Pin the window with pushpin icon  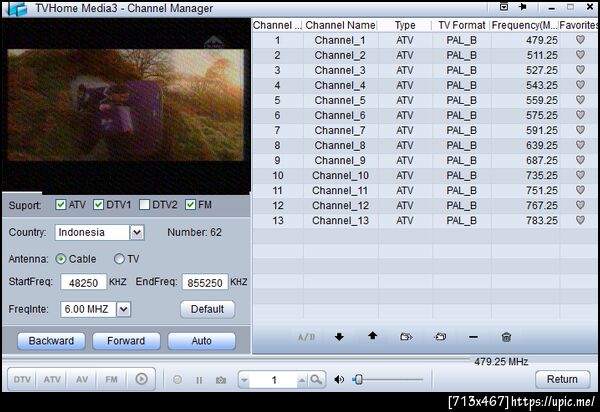pos(522,7)
